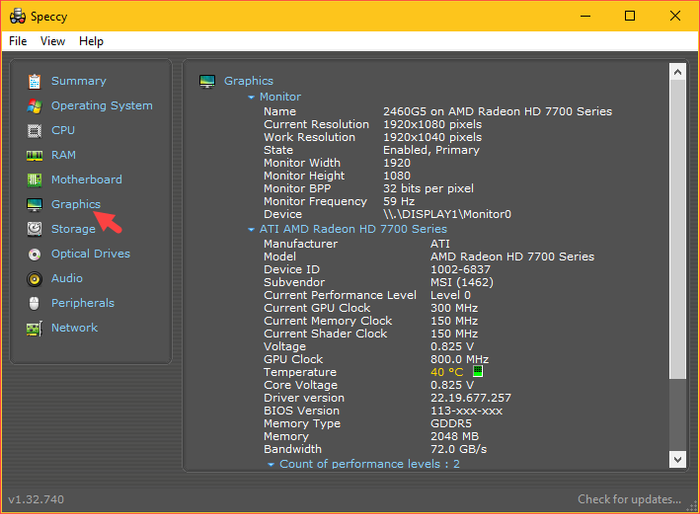Image resolution: width=700 pixels, height=514 pixels.
Task: Click the 32 bits per pixel value
Action: click(x=428, y=188)
